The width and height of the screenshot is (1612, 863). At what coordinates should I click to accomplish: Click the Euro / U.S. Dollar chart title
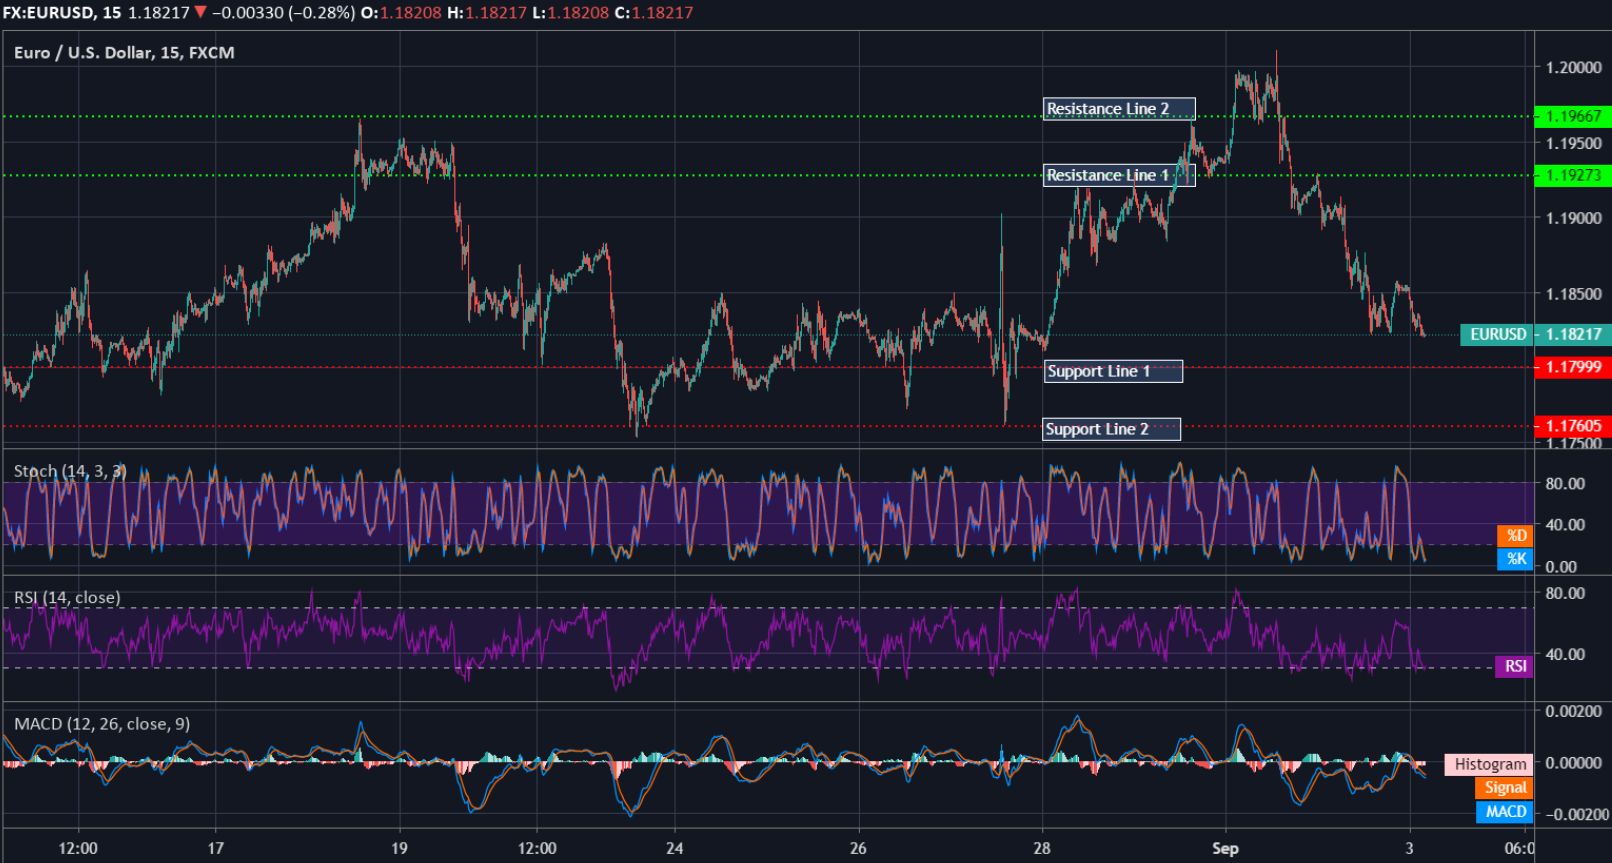tap(124, 53)
